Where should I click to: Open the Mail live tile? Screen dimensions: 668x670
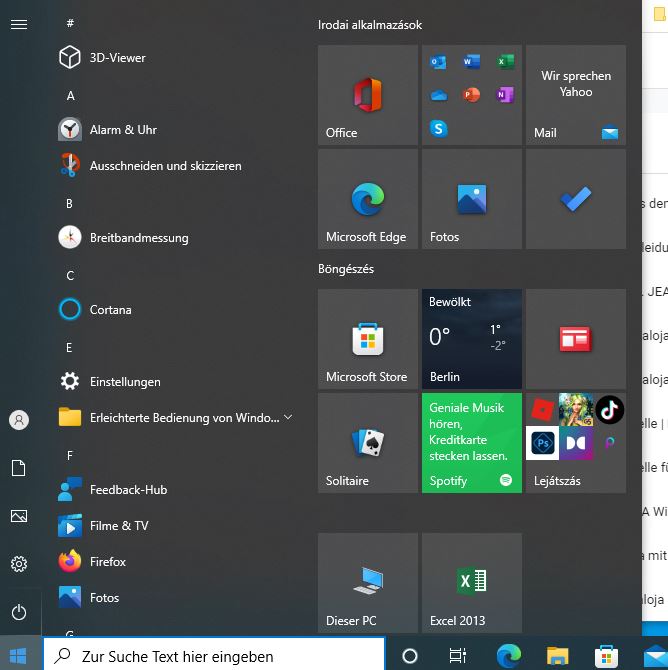(x=576, y=95)
